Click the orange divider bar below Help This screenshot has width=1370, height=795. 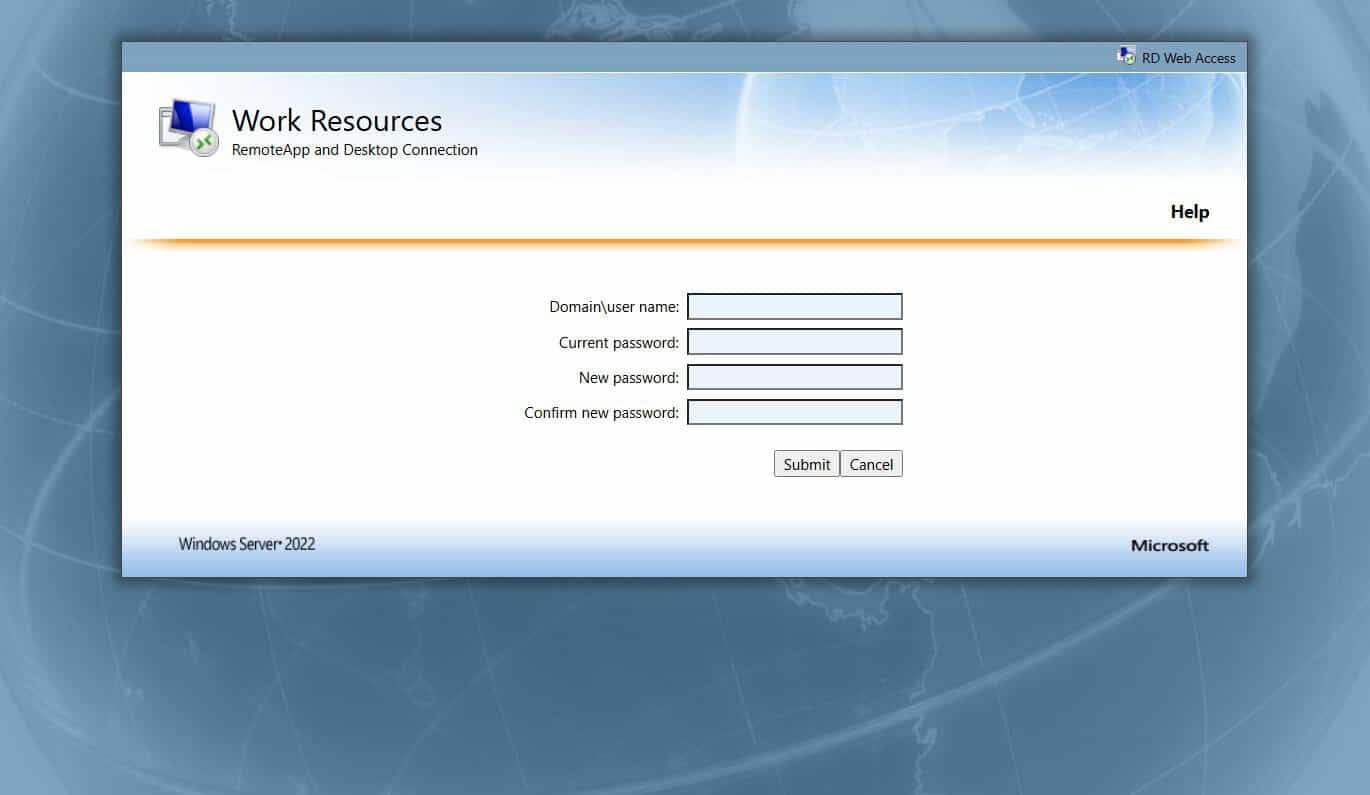[685, 240]
